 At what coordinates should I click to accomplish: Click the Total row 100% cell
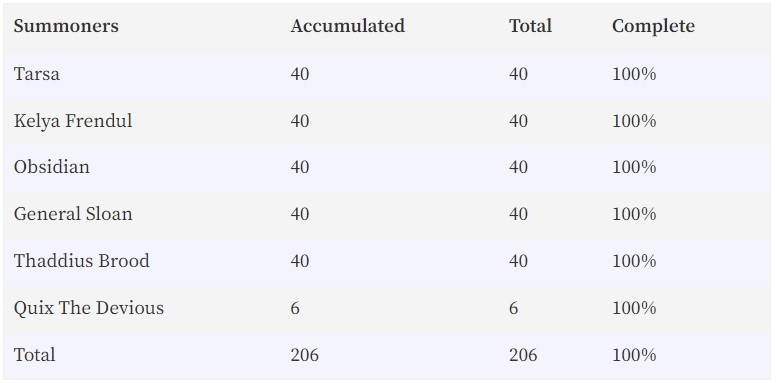634,355
